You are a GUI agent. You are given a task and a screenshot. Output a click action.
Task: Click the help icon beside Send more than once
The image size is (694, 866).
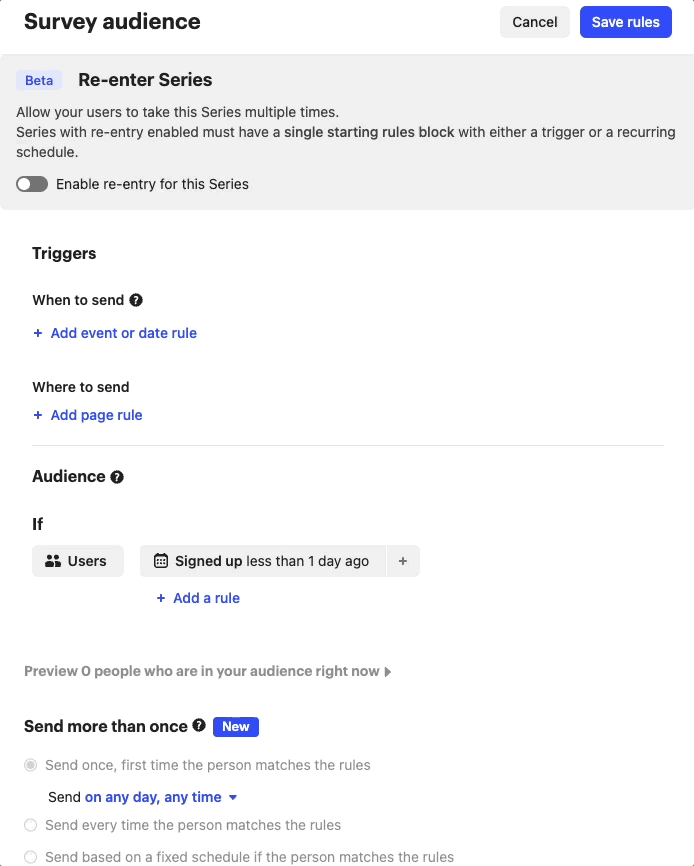click(x=199, y=726)
